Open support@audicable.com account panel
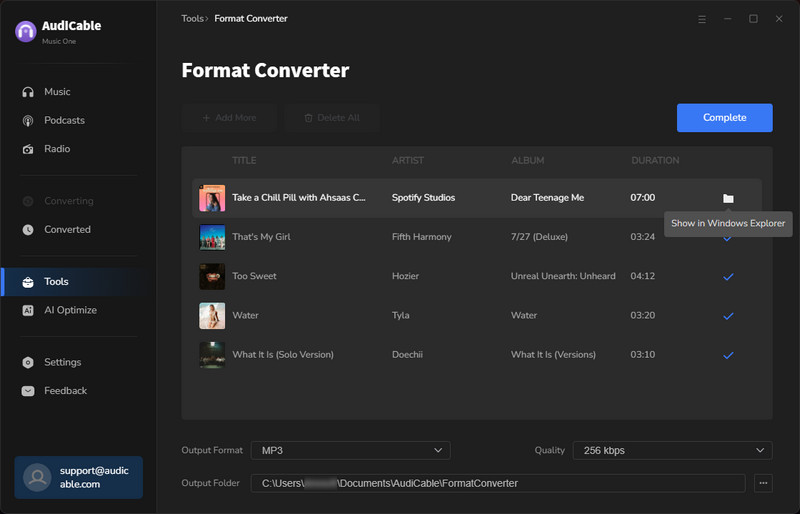 pyautogui.click(x=79, y=477)
